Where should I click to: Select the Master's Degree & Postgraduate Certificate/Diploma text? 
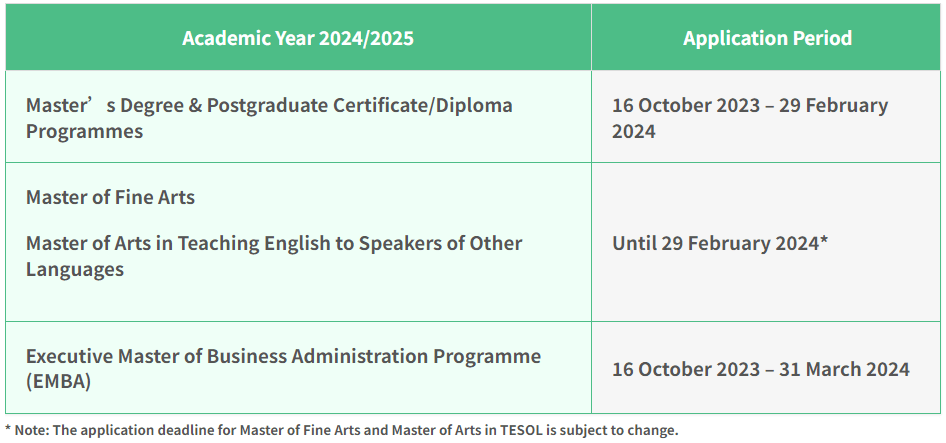tap(269, 105)
